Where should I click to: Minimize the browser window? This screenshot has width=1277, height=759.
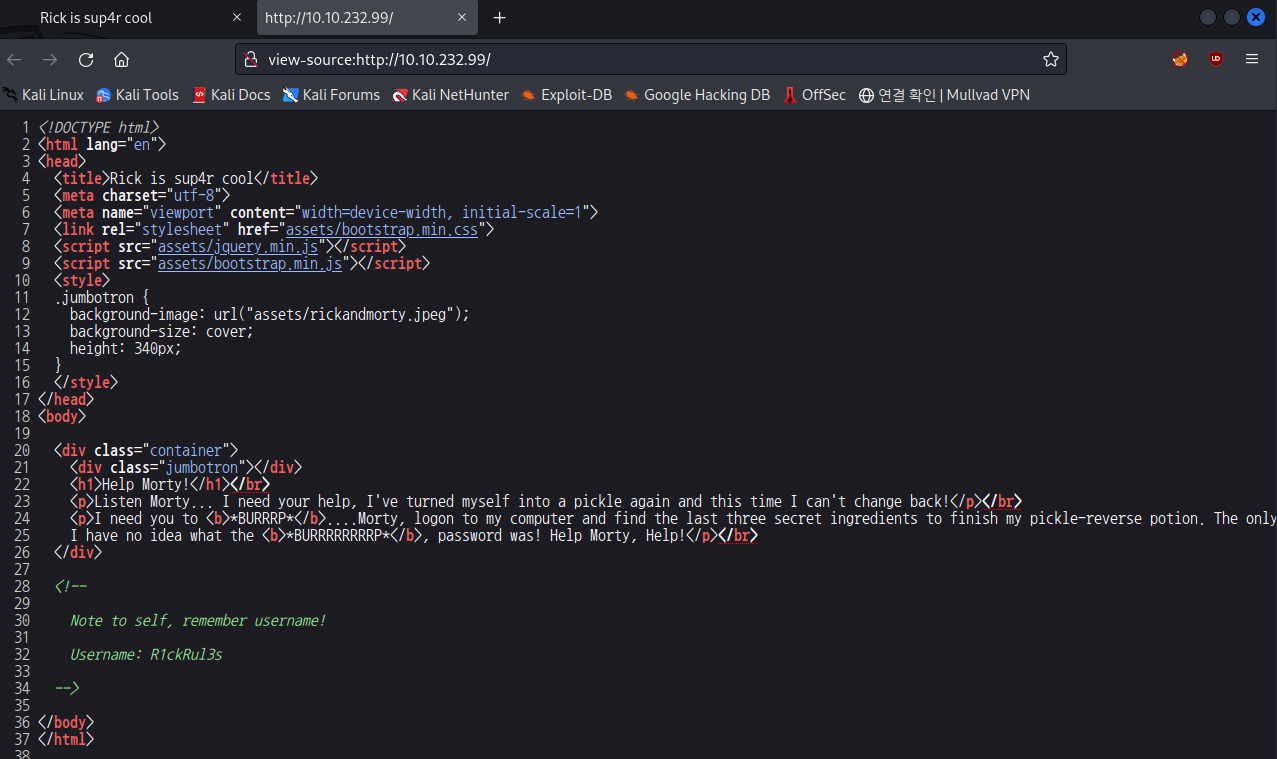[x=1208, y=17]
